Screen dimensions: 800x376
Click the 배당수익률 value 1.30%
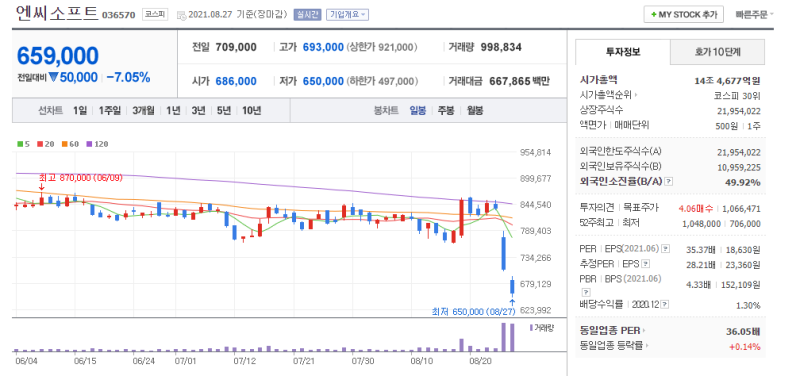click(749, 305)
